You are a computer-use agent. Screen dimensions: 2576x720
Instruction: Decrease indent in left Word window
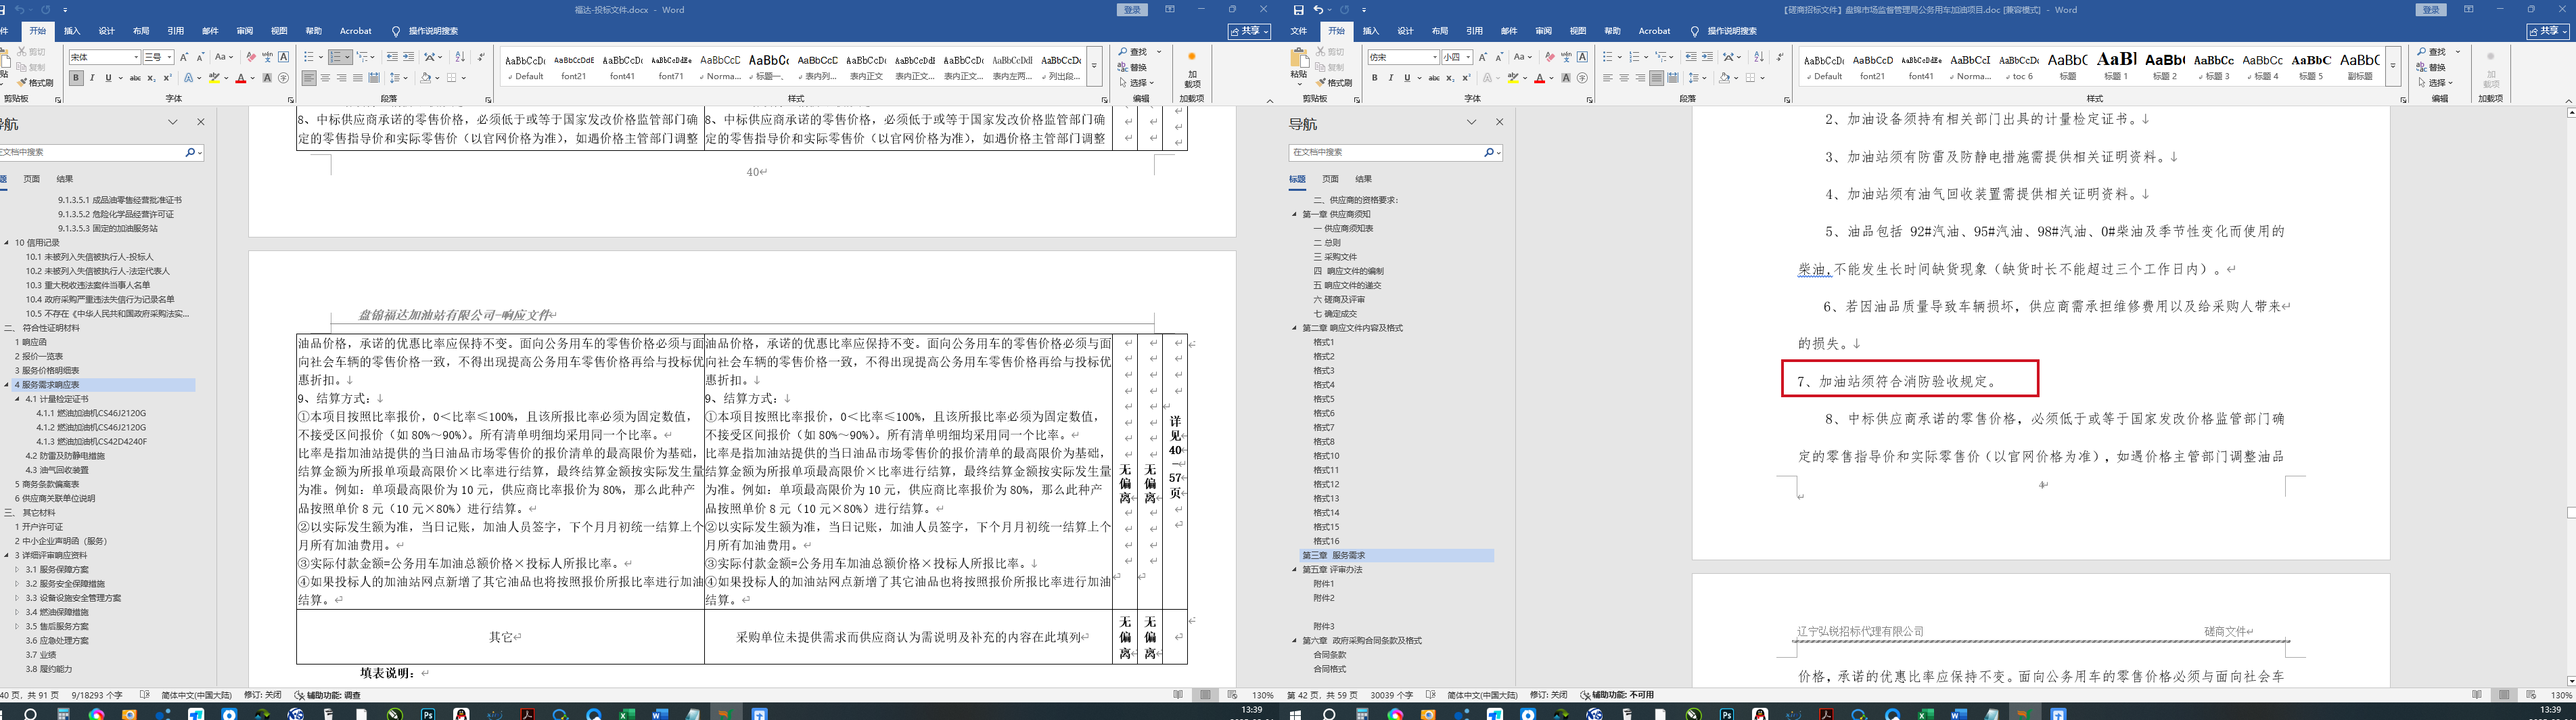(x=392, y=57)
